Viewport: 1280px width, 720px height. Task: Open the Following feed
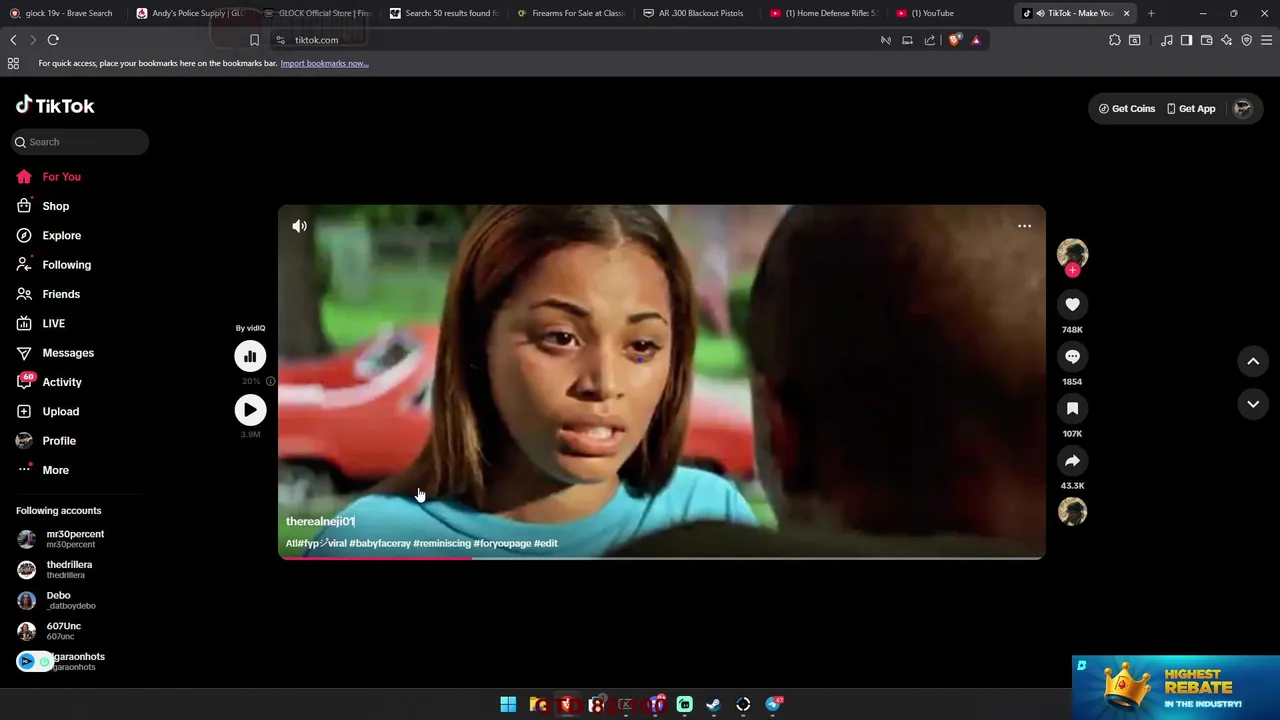pyautogui.click(x=53, y=265)
